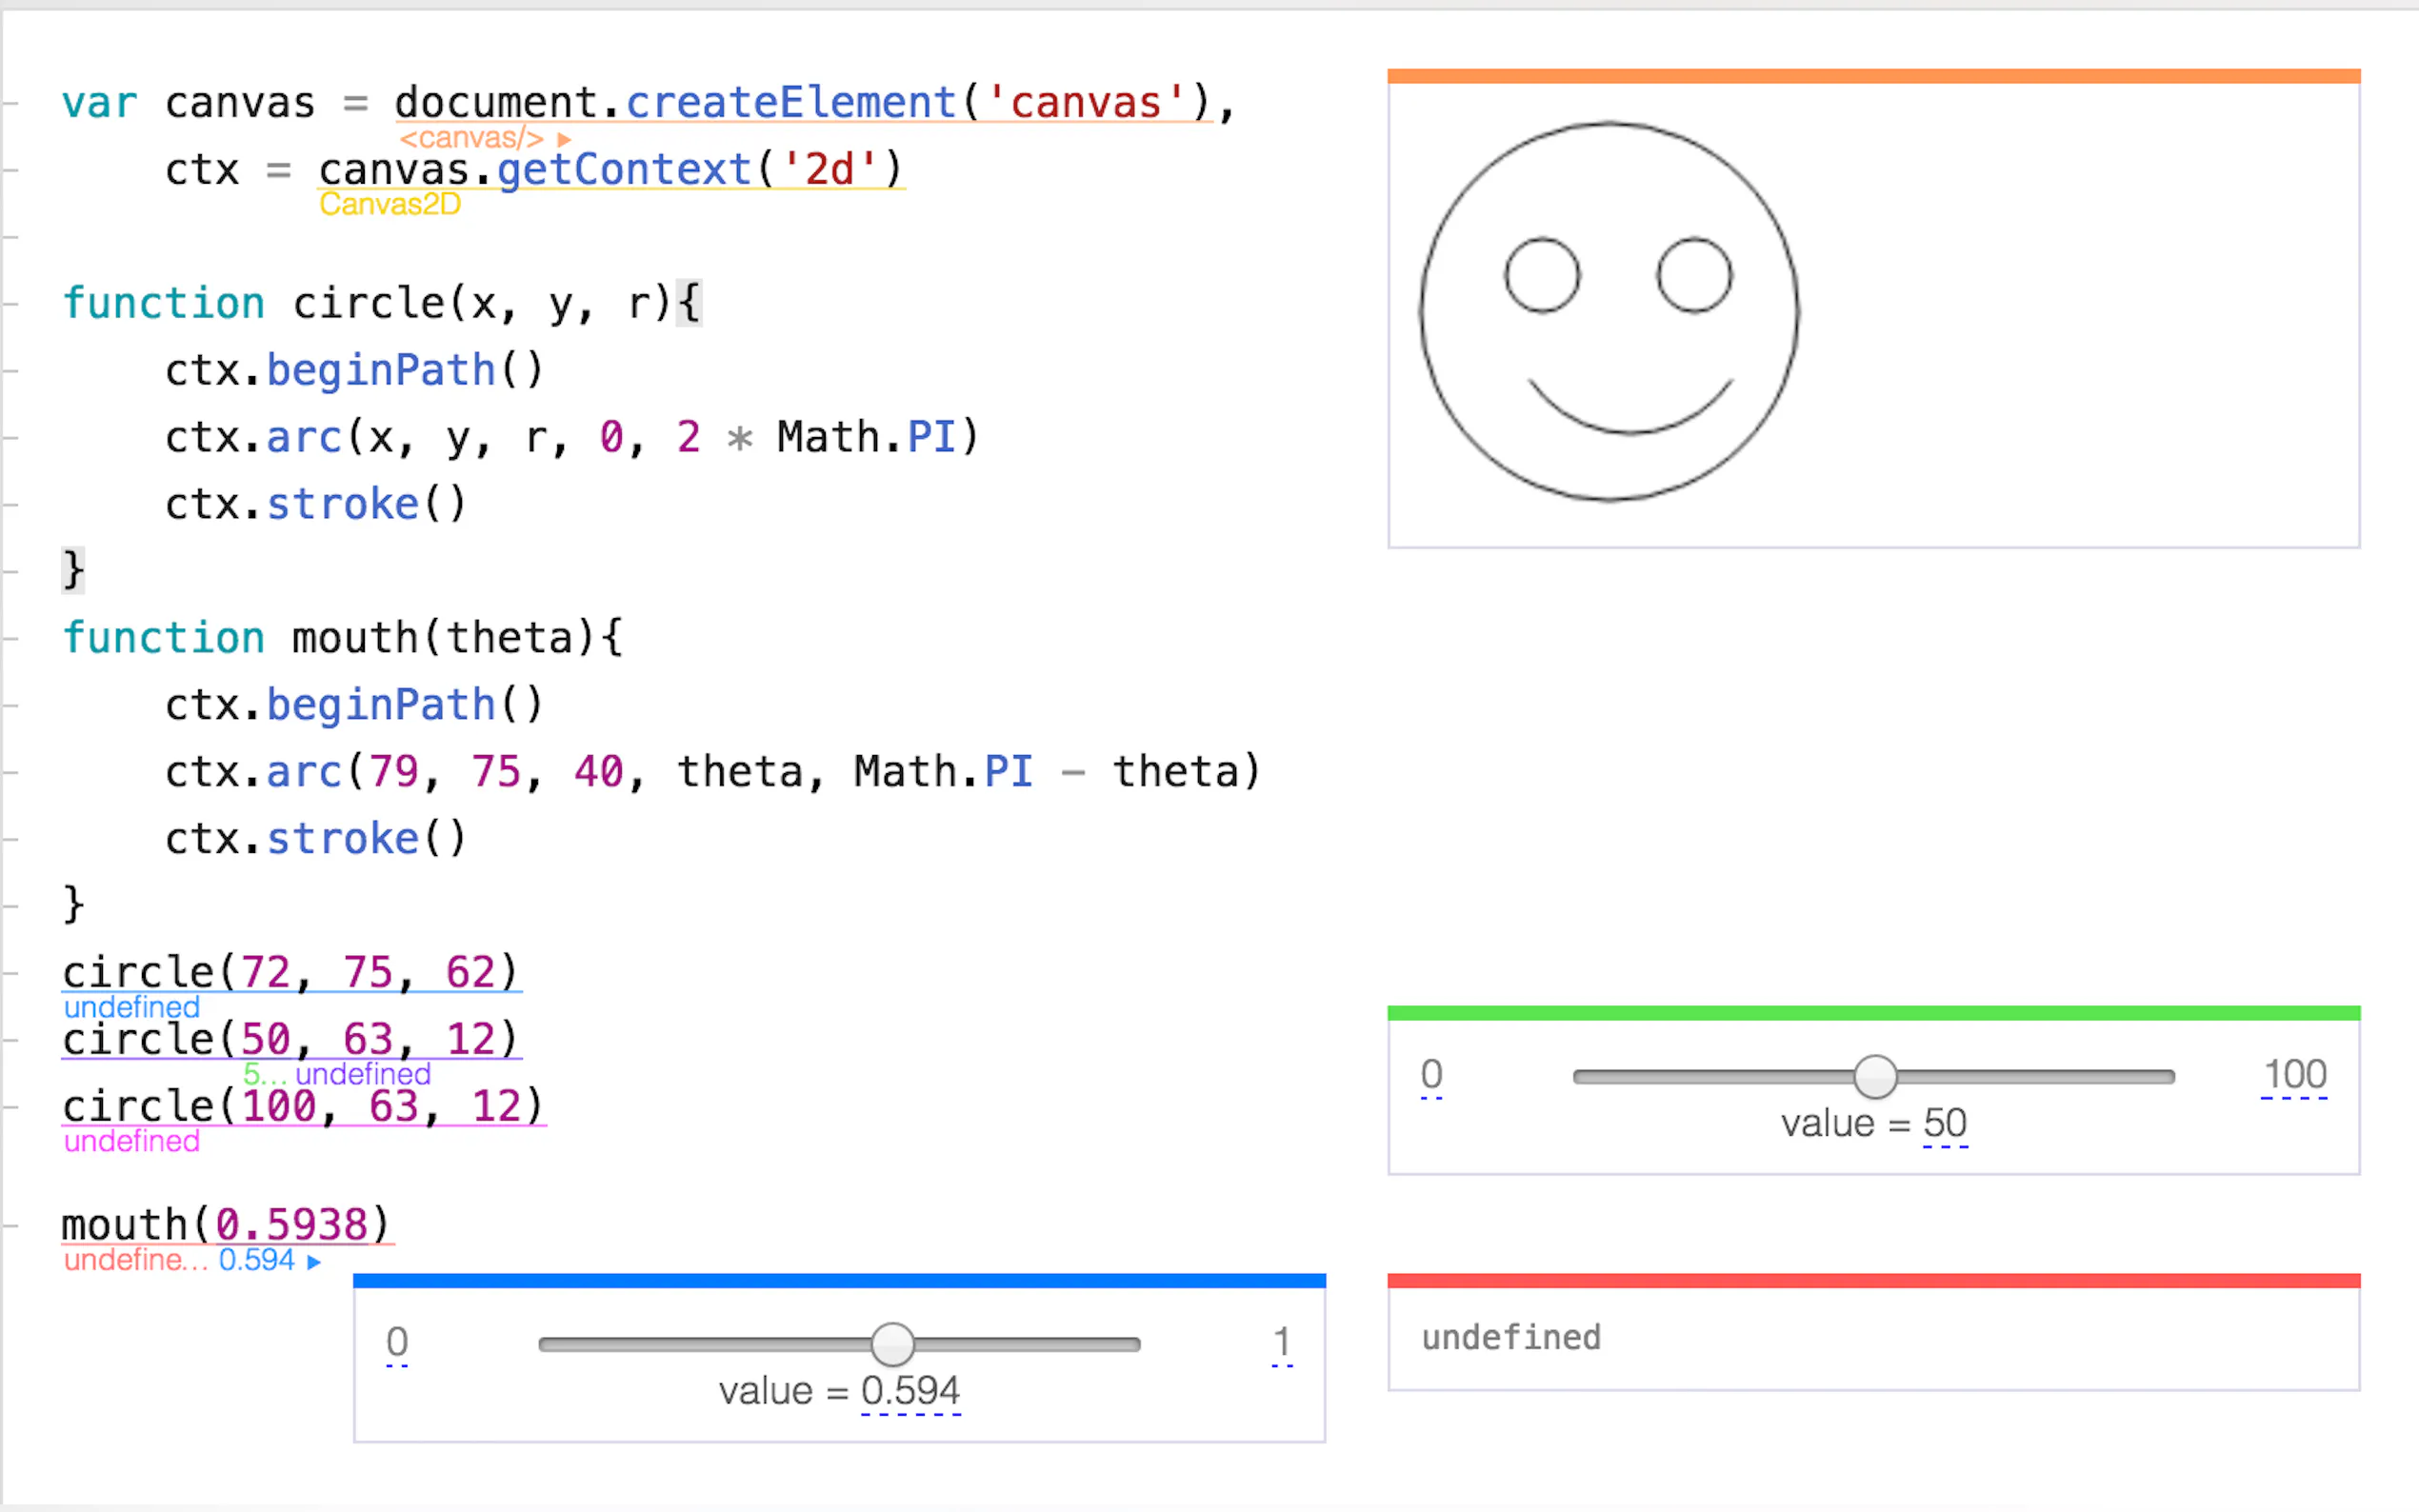Image resolution: width=2419 pixels, height=1512 pixels.
Task: Click the blue arrow after 0.594 annotation
Action: point(314,1262)
